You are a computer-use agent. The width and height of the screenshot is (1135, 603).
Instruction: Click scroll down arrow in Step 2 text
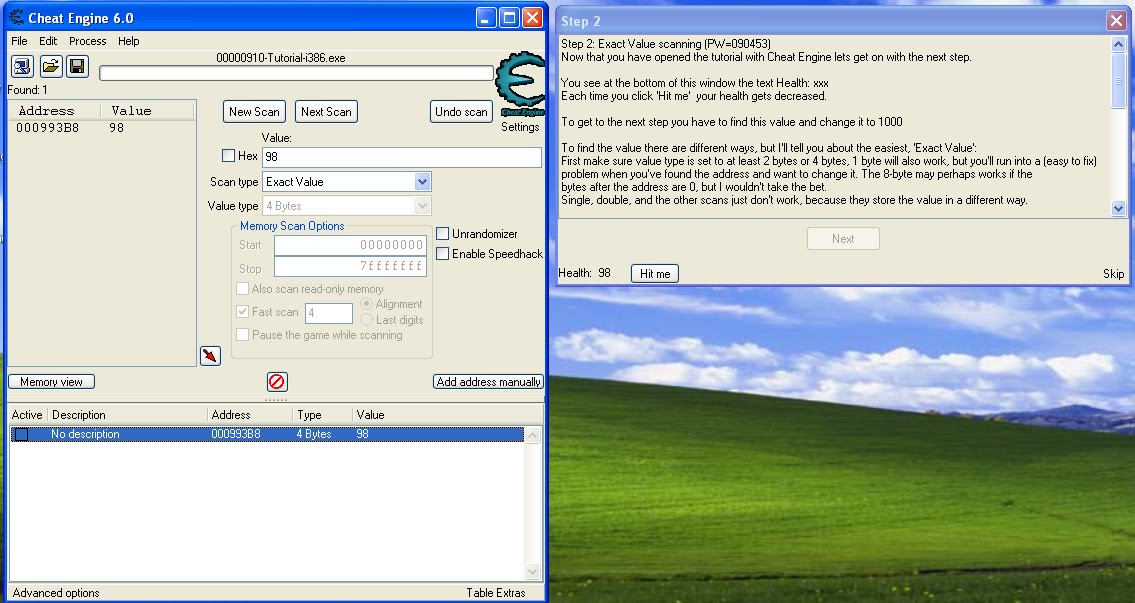[1118, 208]
